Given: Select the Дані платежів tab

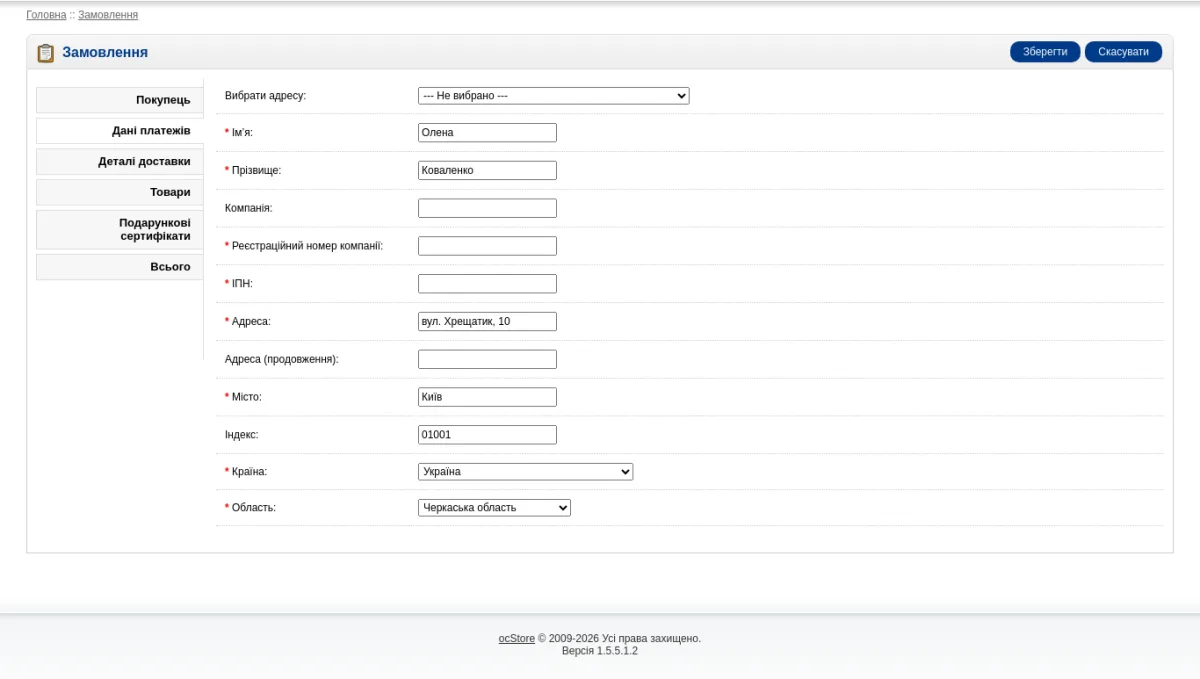Looking at the screenshot, I should click(120, 131).
